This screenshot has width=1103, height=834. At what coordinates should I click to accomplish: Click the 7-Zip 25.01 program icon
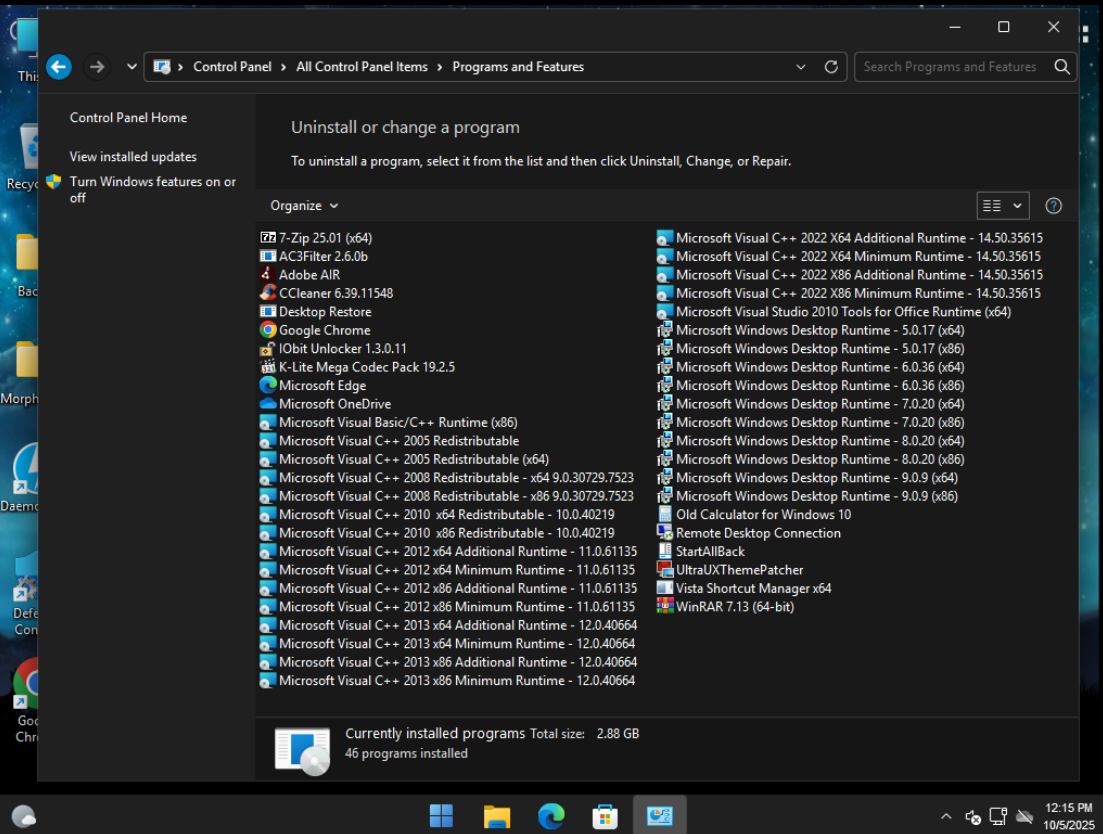tap(267, 238)
